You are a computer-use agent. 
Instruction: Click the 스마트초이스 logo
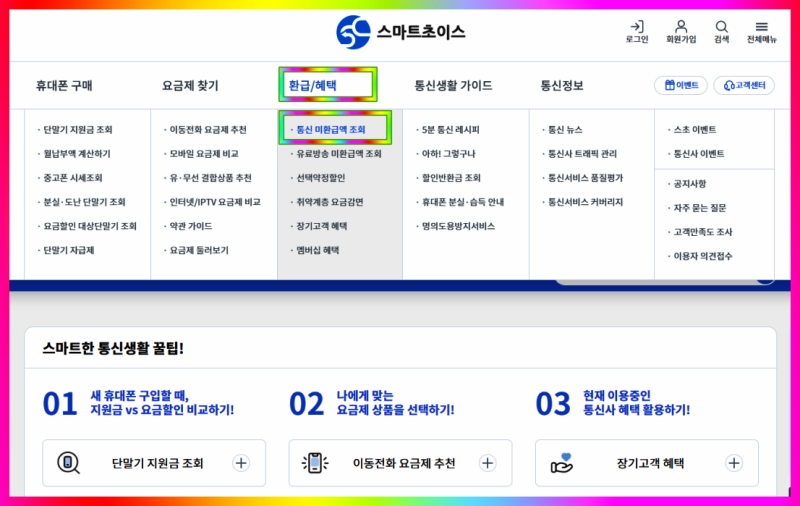click(x=401, y=32)
